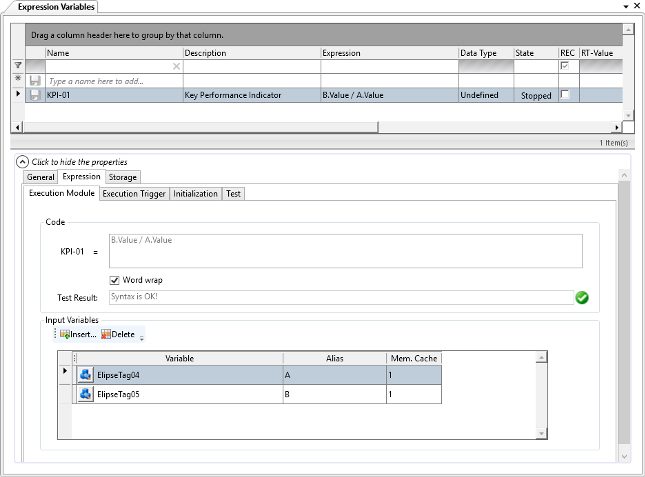This screenshot has height=477, width=645.
Task: Click the save icon in the new-row line
Action: tap(35, 81)
